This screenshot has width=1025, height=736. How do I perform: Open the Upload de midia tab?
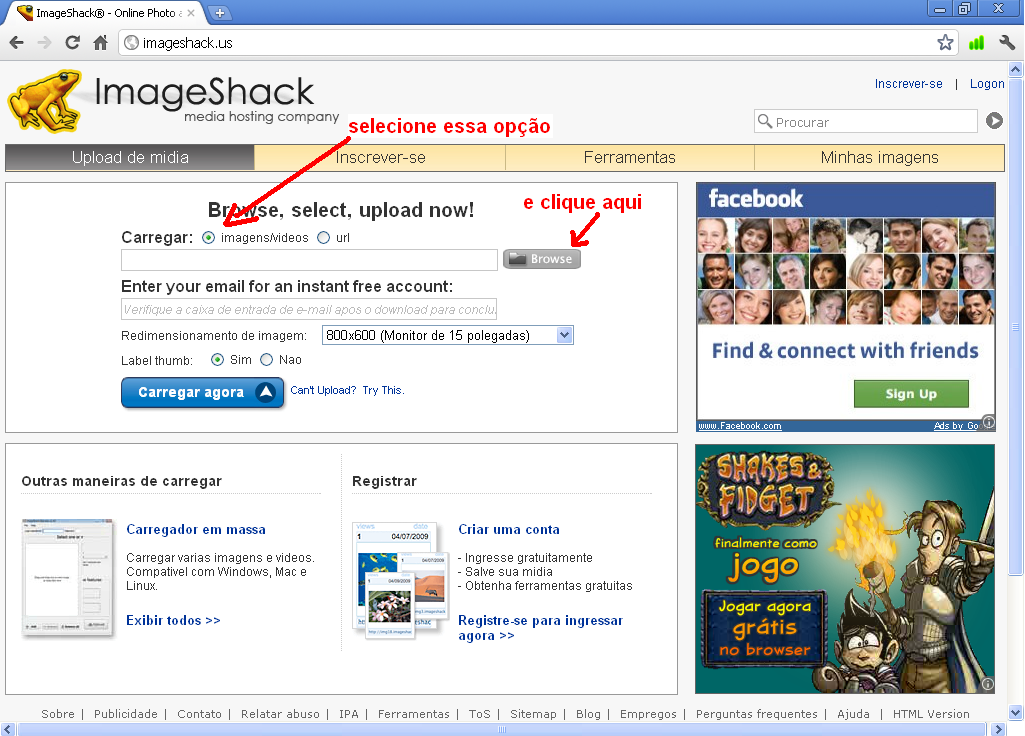click(x=130, y=158)
